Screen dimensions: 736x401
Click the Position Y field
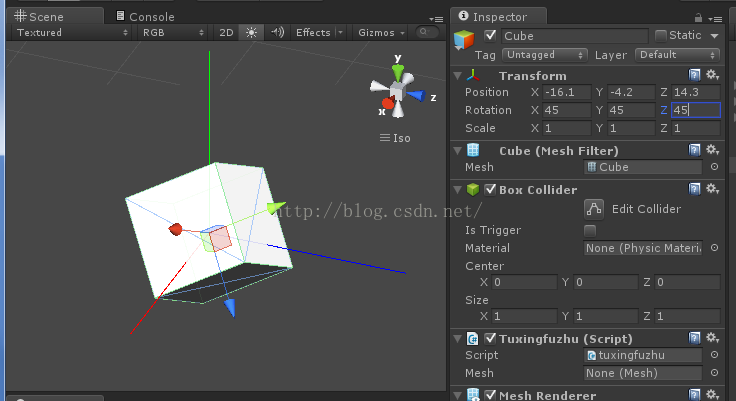[631, 93]
